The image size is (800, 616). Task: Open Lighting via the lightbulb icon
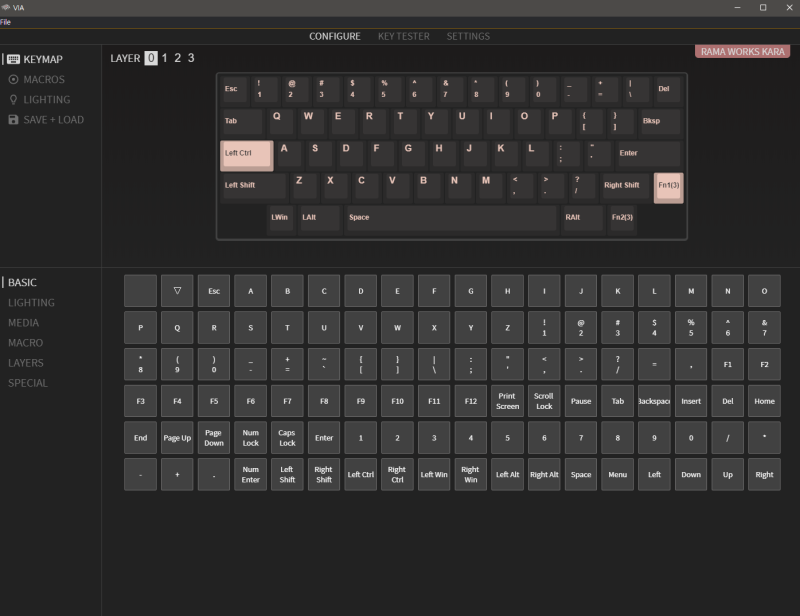12,99
